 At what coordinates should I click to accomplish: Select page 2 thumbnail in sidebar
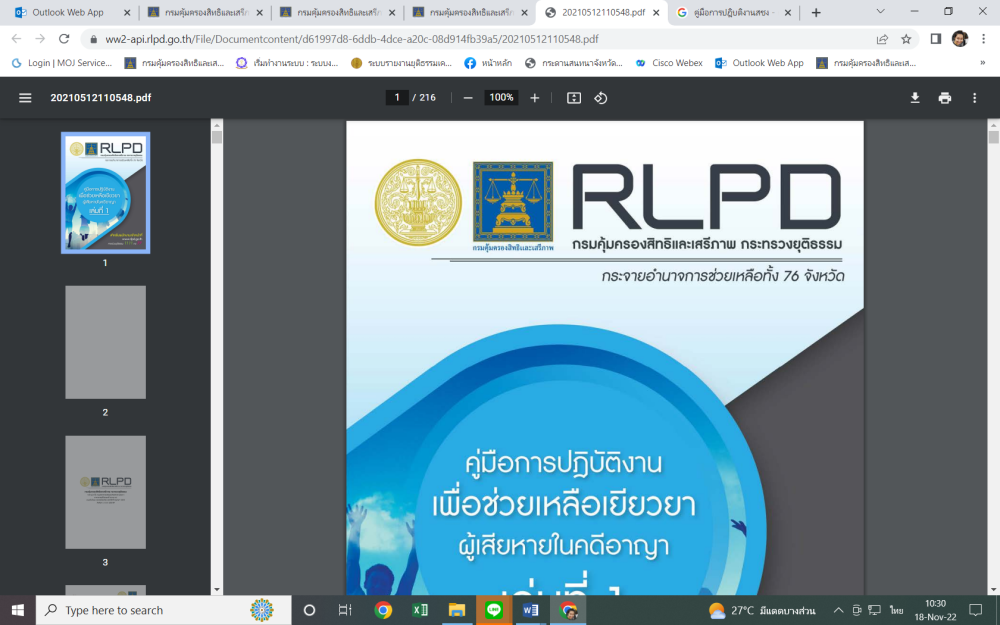click(x=105, y=343)
